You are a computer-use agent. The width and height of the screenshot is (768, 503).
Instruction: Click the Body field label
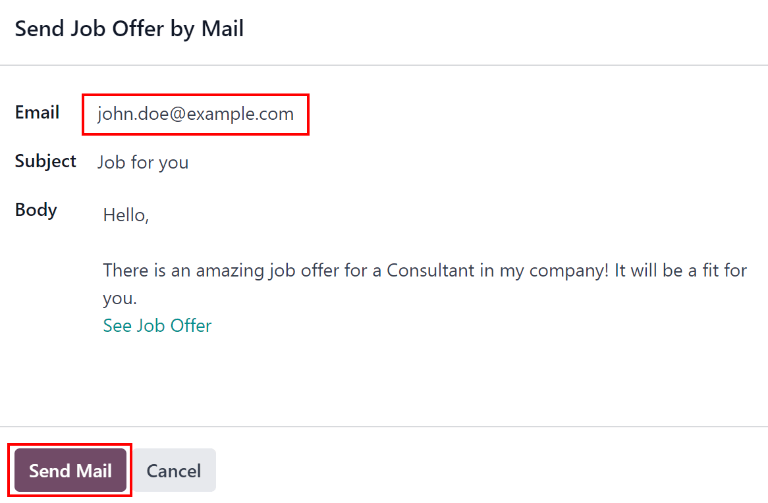(36, 210)
